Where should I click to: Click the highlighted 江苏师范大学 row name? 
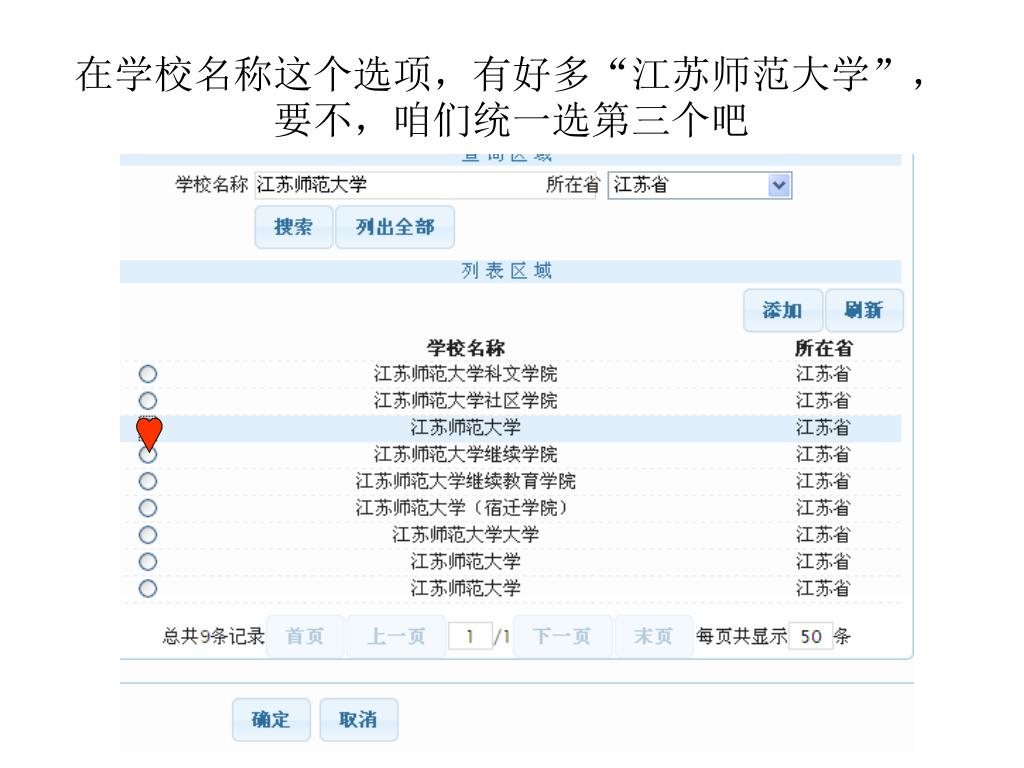pyautogui.click(x=466, y=428)
